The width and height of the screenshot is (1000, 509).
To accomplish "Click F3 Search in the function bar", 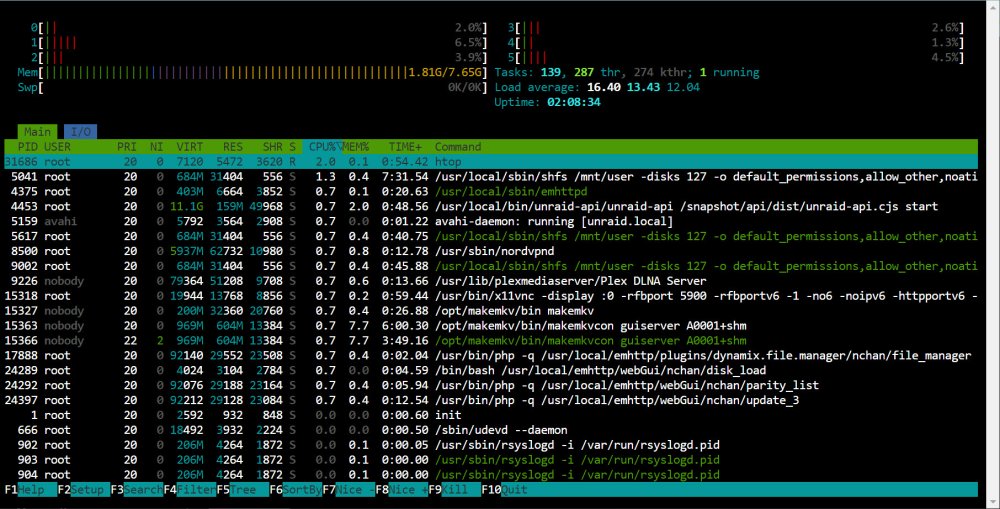I will click(x=136, y=490).
